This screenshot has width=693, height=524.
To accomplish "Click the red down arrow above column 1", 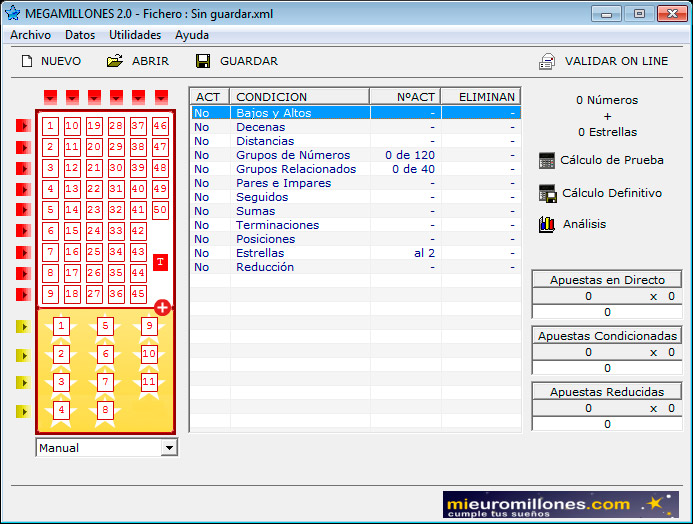I will 50,97.
